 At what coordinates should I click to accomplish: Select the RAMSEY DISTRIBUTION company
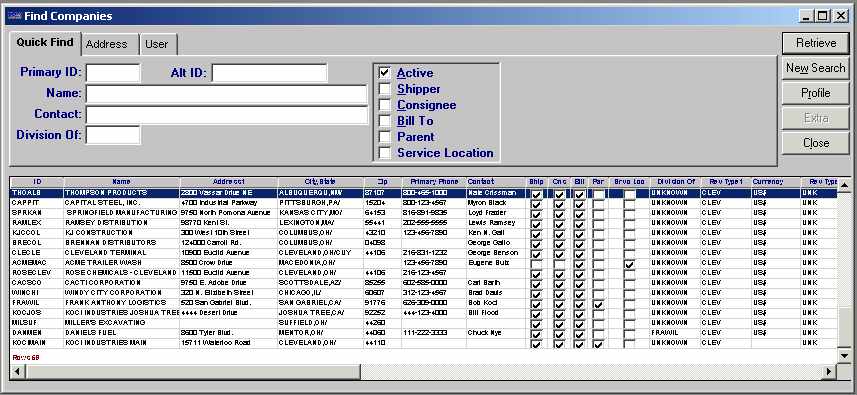[x=424, y=223]
